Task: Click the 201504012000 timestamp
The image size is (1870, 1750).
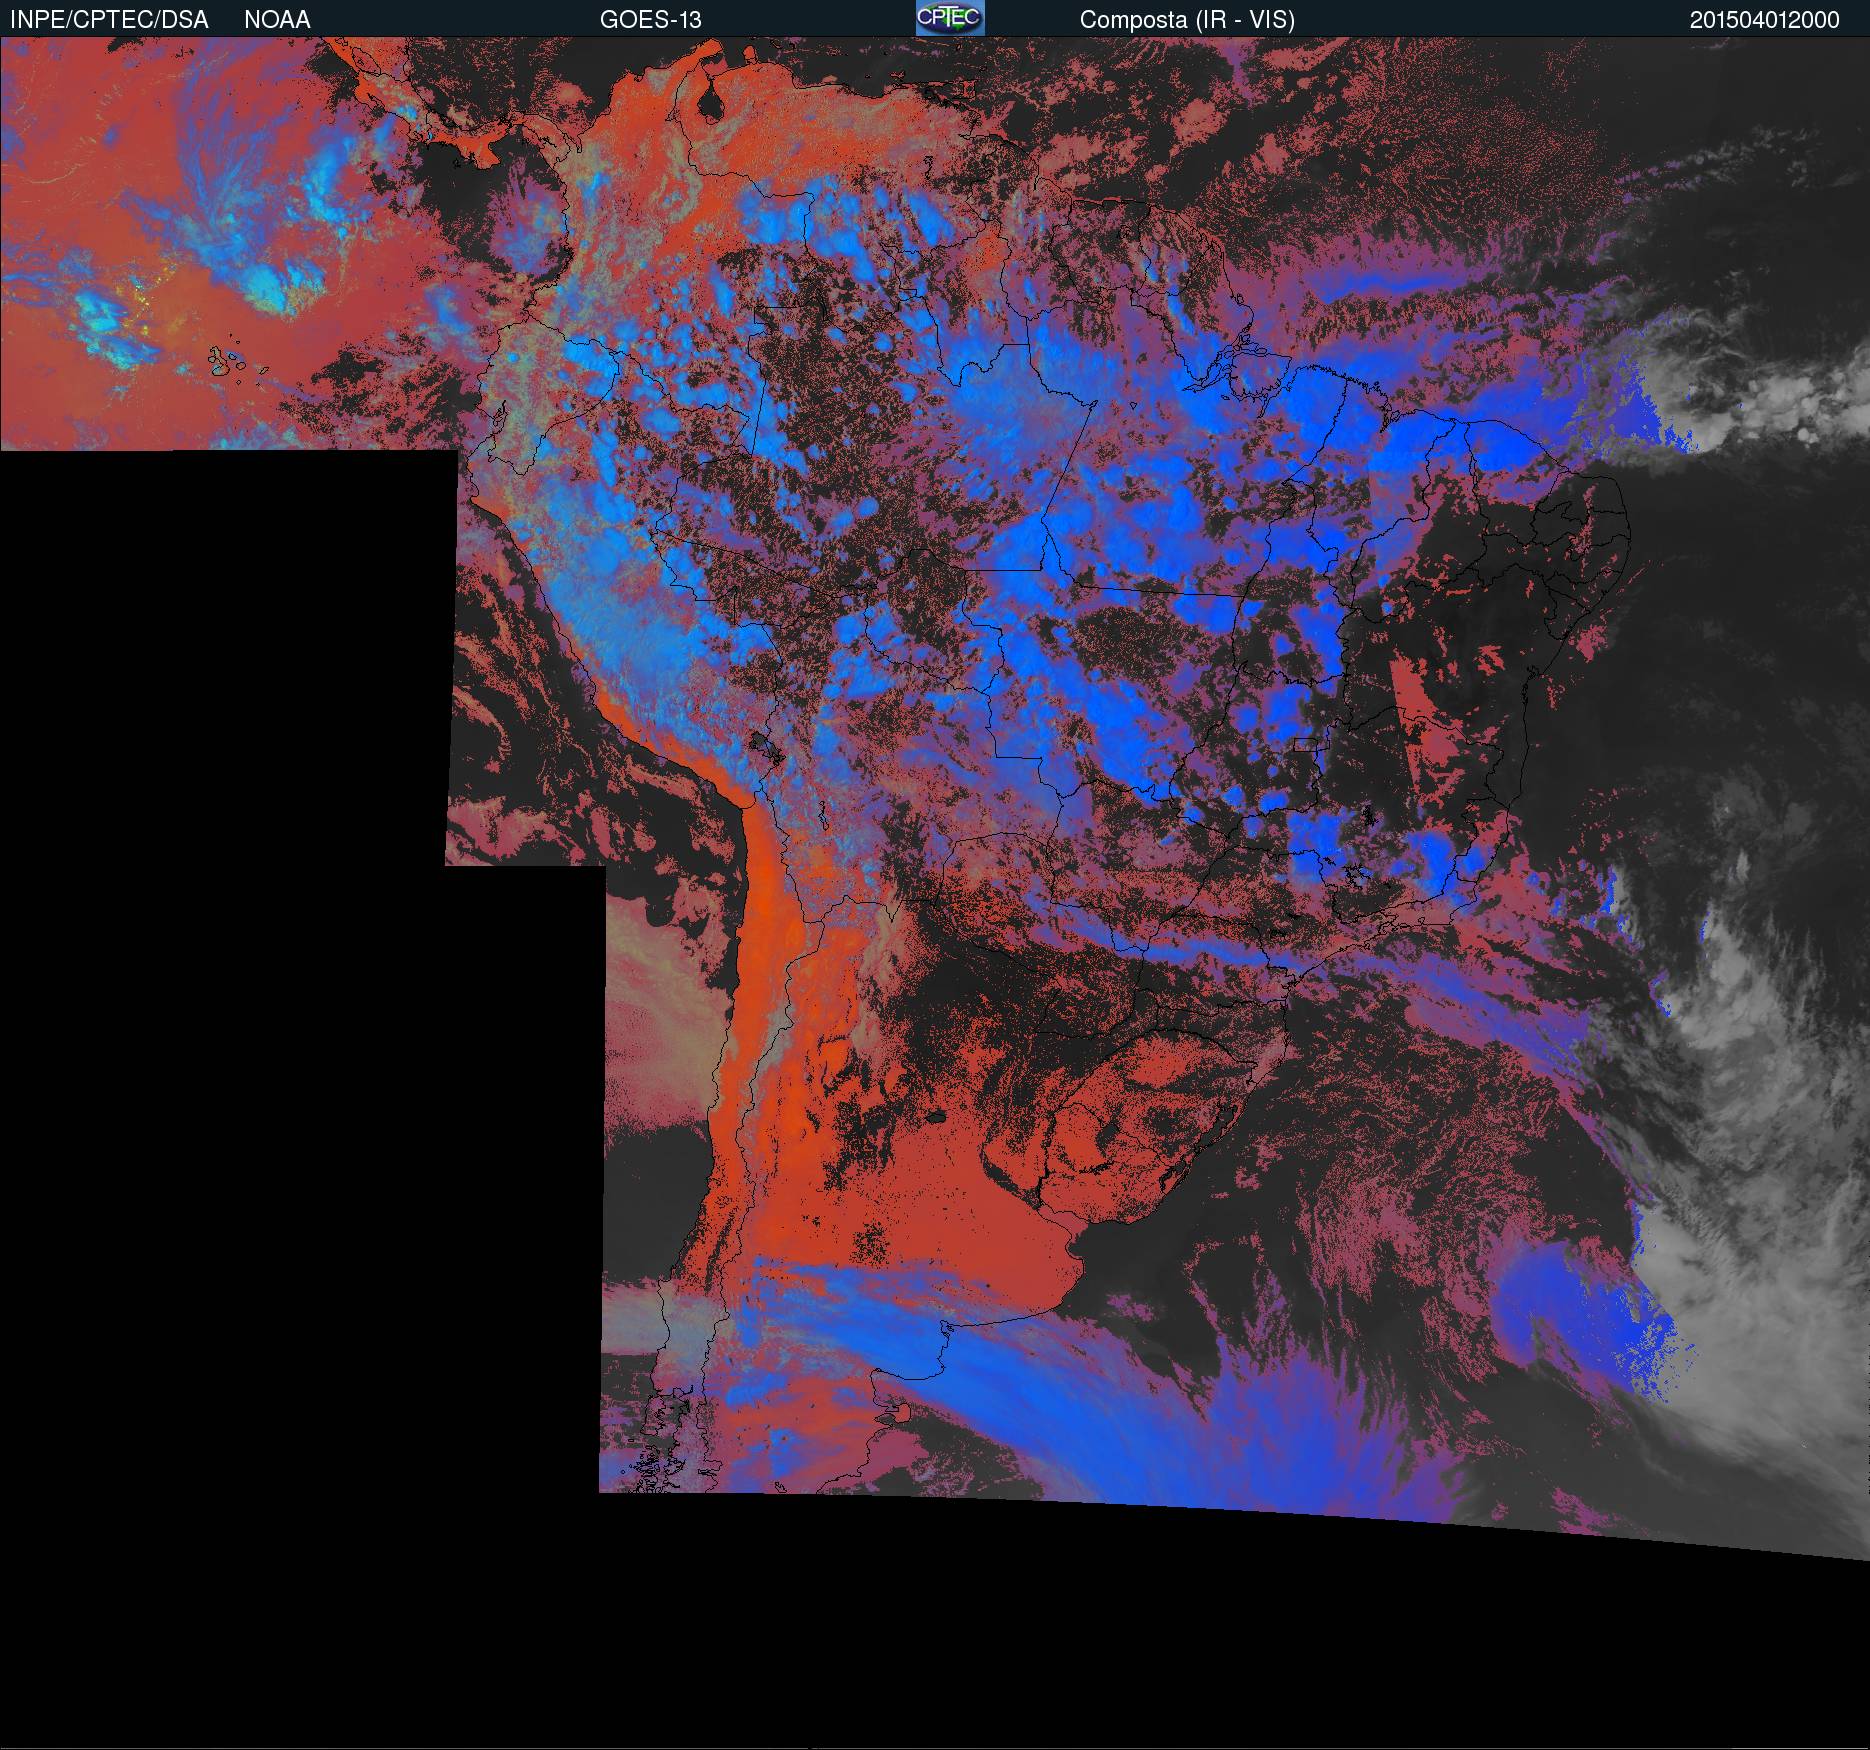Action: click(1764, 20)
